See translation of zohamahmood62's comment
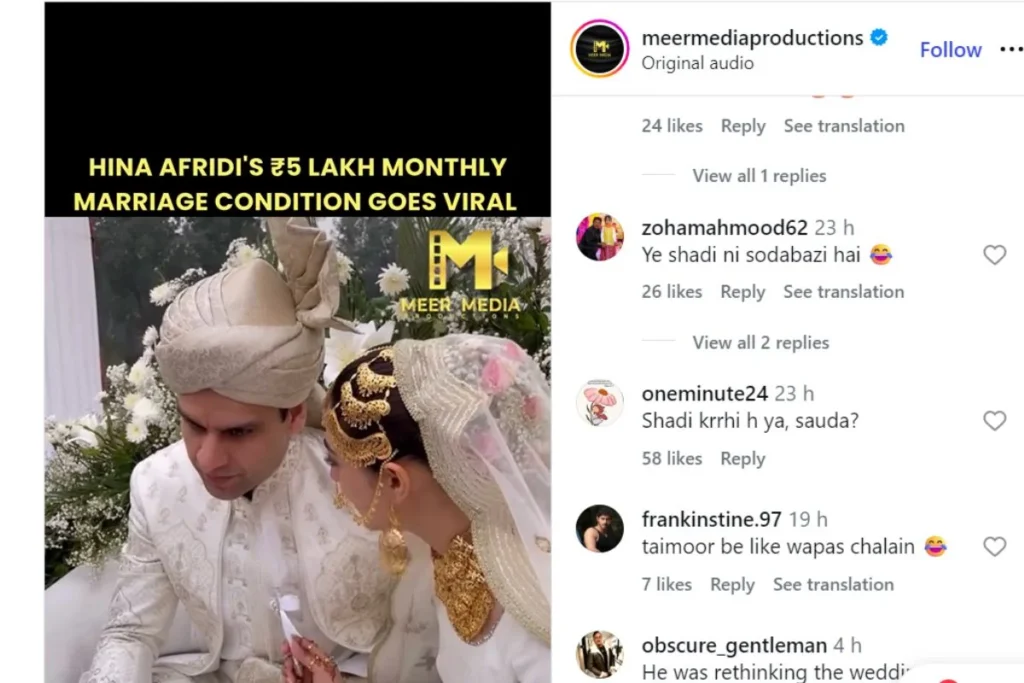Viewport: 1024px width, 683px height. pyautogui.click(x=844, y=292)
